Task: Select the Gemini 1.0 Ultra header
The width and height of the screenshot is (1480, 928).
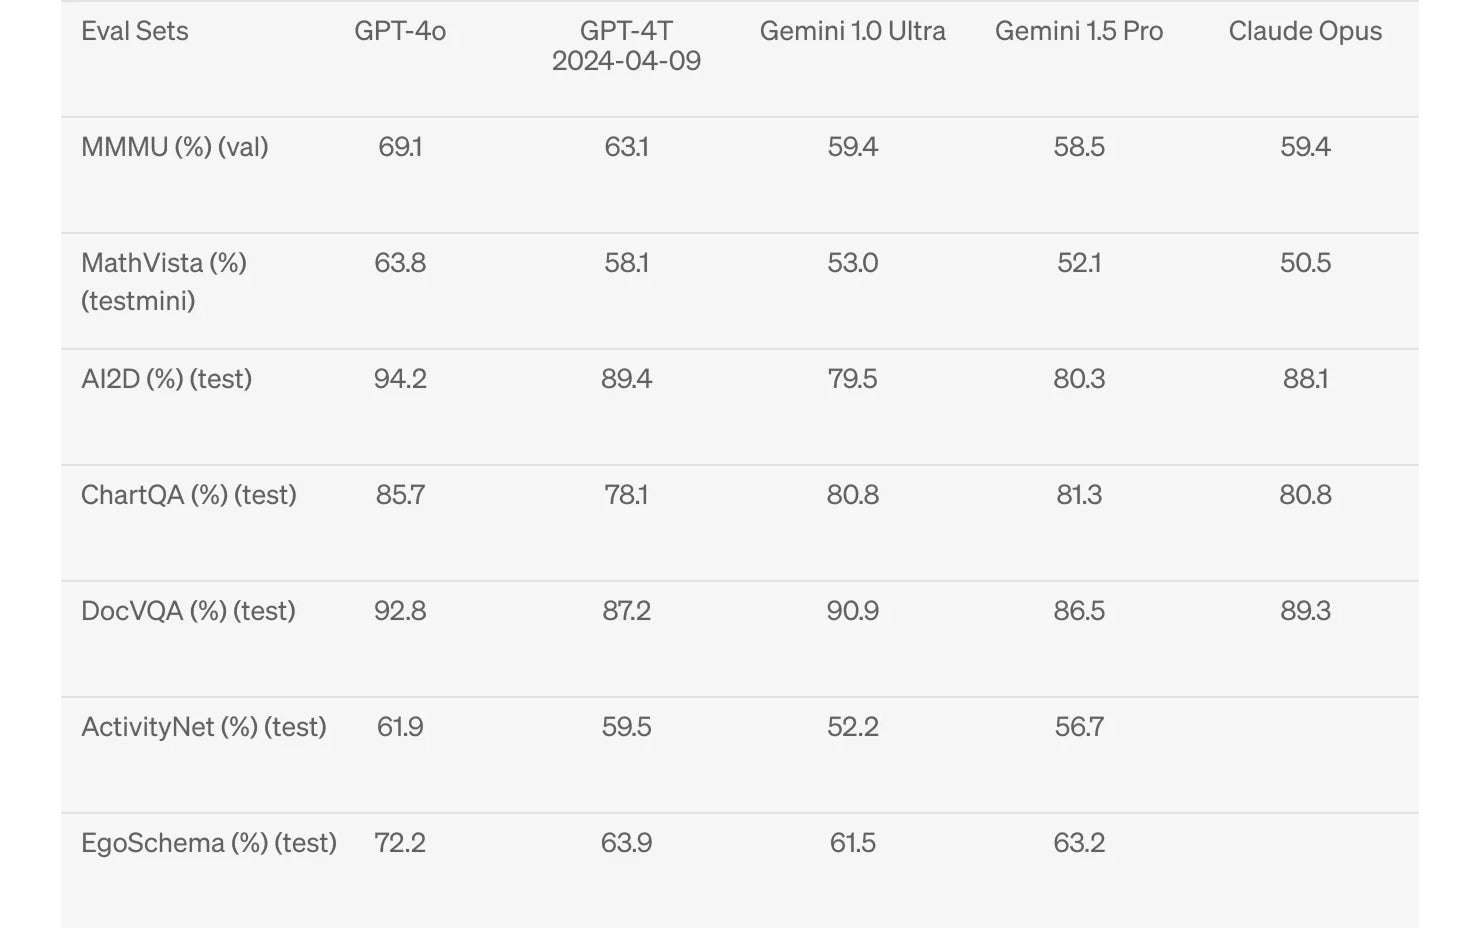Action: coord(852,31)
